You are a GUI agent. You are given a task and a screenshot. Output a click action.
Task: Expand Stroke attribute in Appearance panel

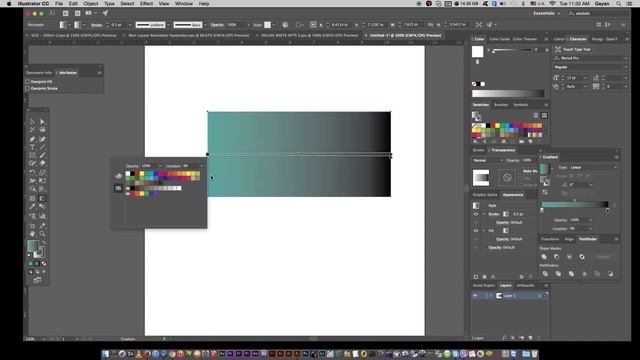484,214
